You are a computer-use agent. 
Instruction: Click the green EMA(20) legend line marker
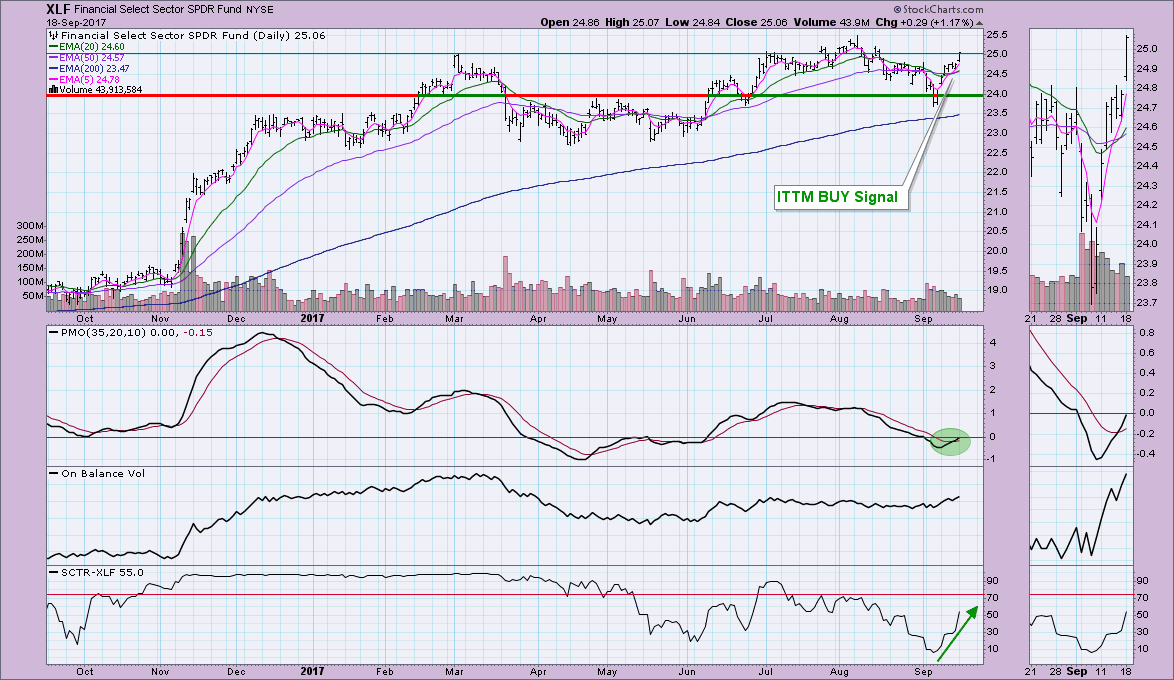click(53, 46)
